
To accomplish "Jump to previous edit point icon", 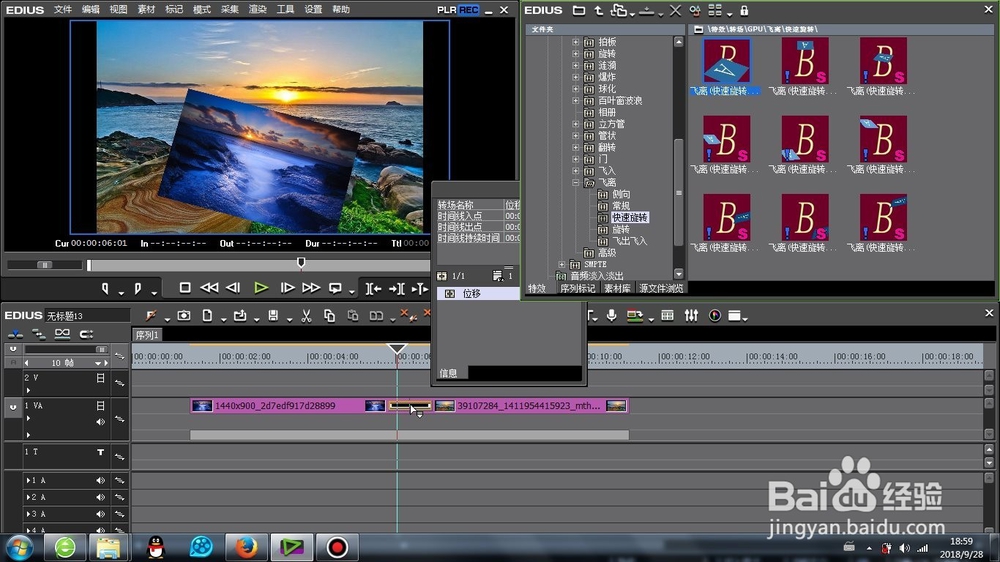I will (373, 288).
